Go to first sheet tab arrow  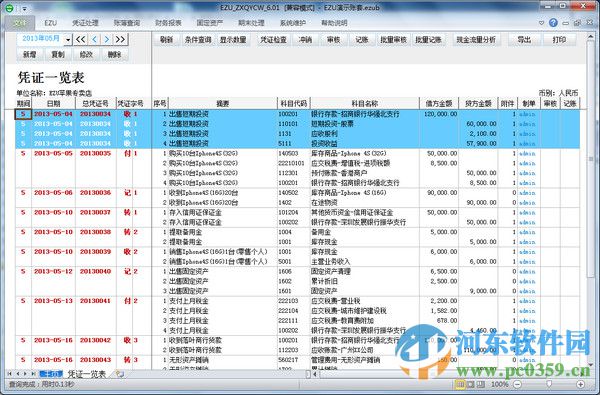click(9, 374)
